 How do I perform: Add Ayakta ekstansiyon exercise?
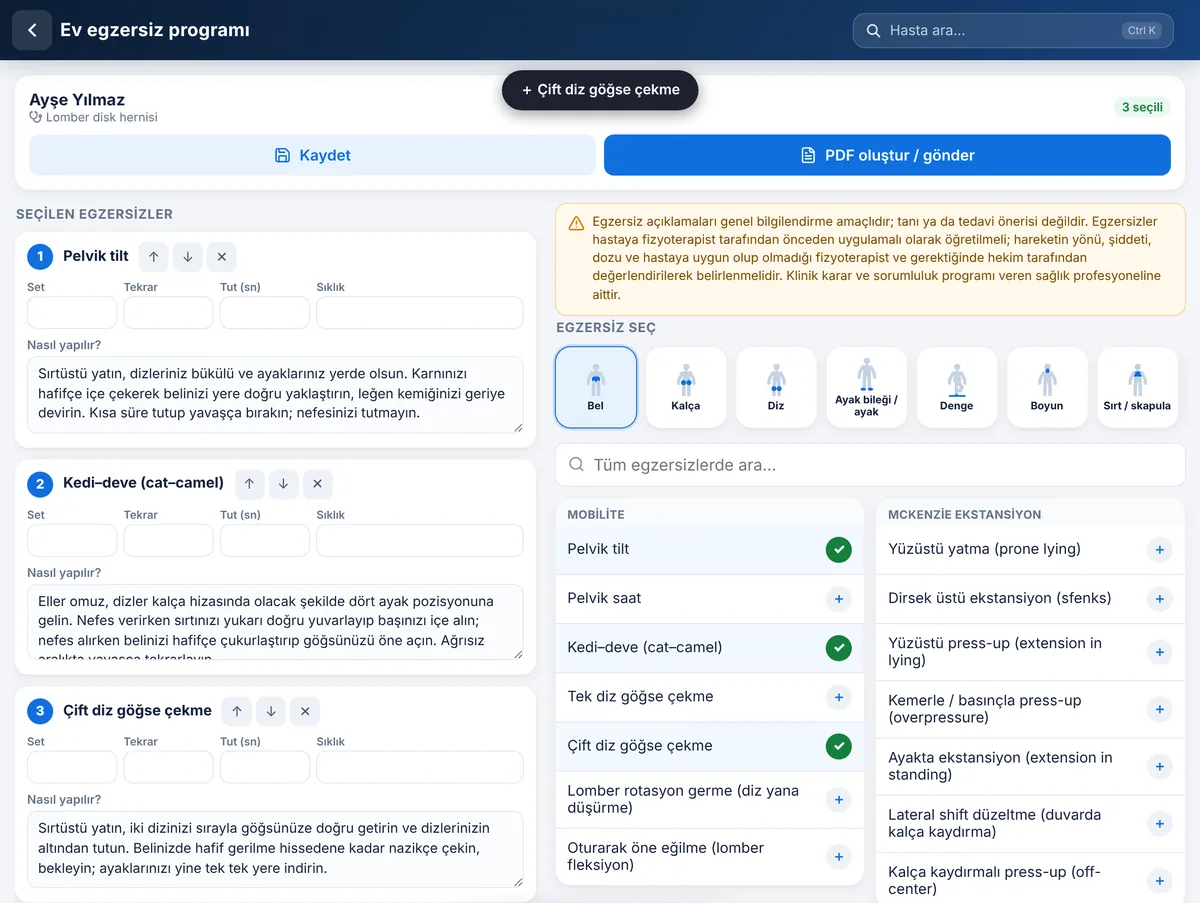[1159, 767]
